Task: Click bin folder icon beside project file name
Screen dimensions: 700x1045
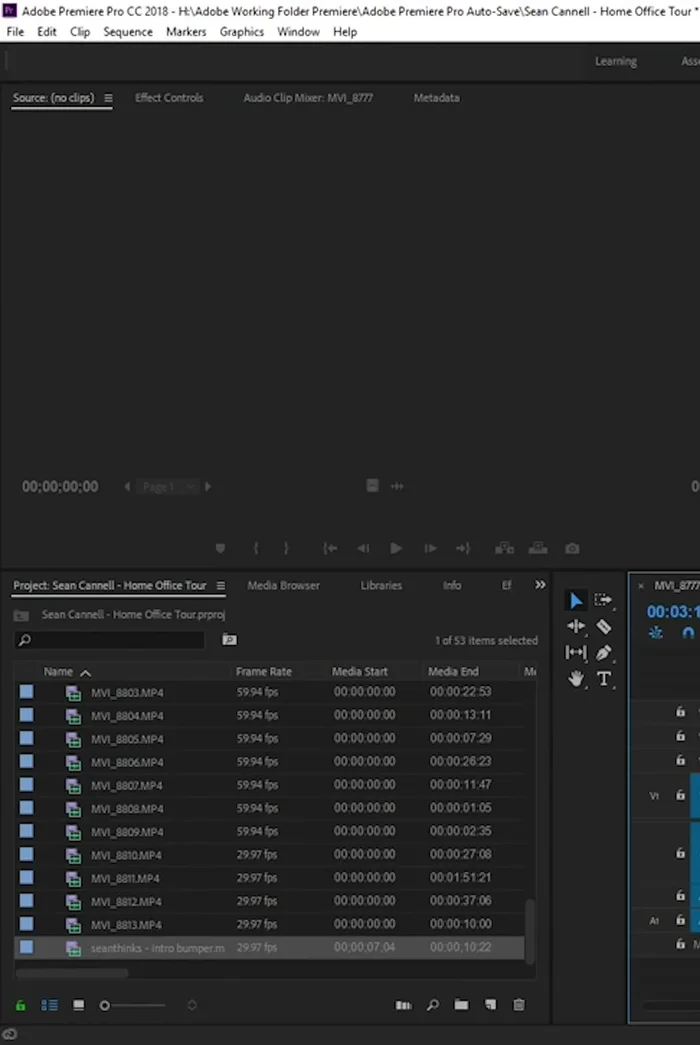Action: click(21, 615)
